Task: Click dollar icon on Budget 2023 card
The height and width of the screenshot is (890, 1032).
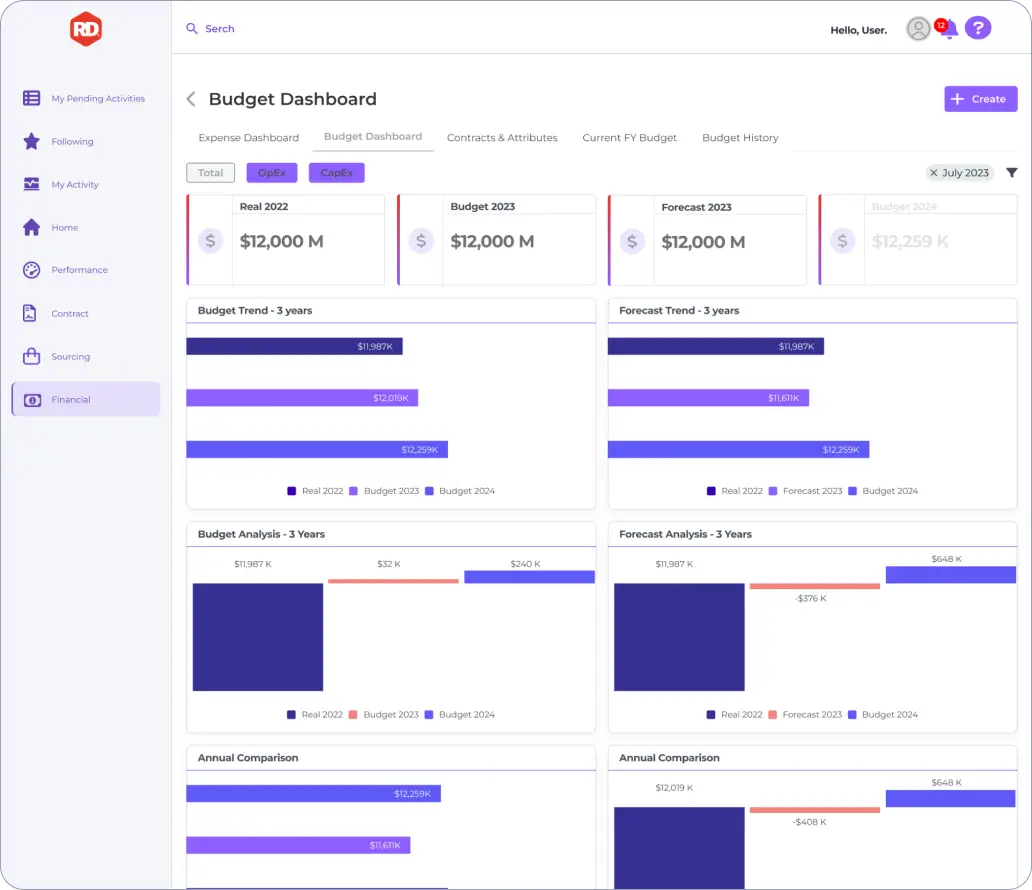Action: pyautogui.click(x=421, y=241)
